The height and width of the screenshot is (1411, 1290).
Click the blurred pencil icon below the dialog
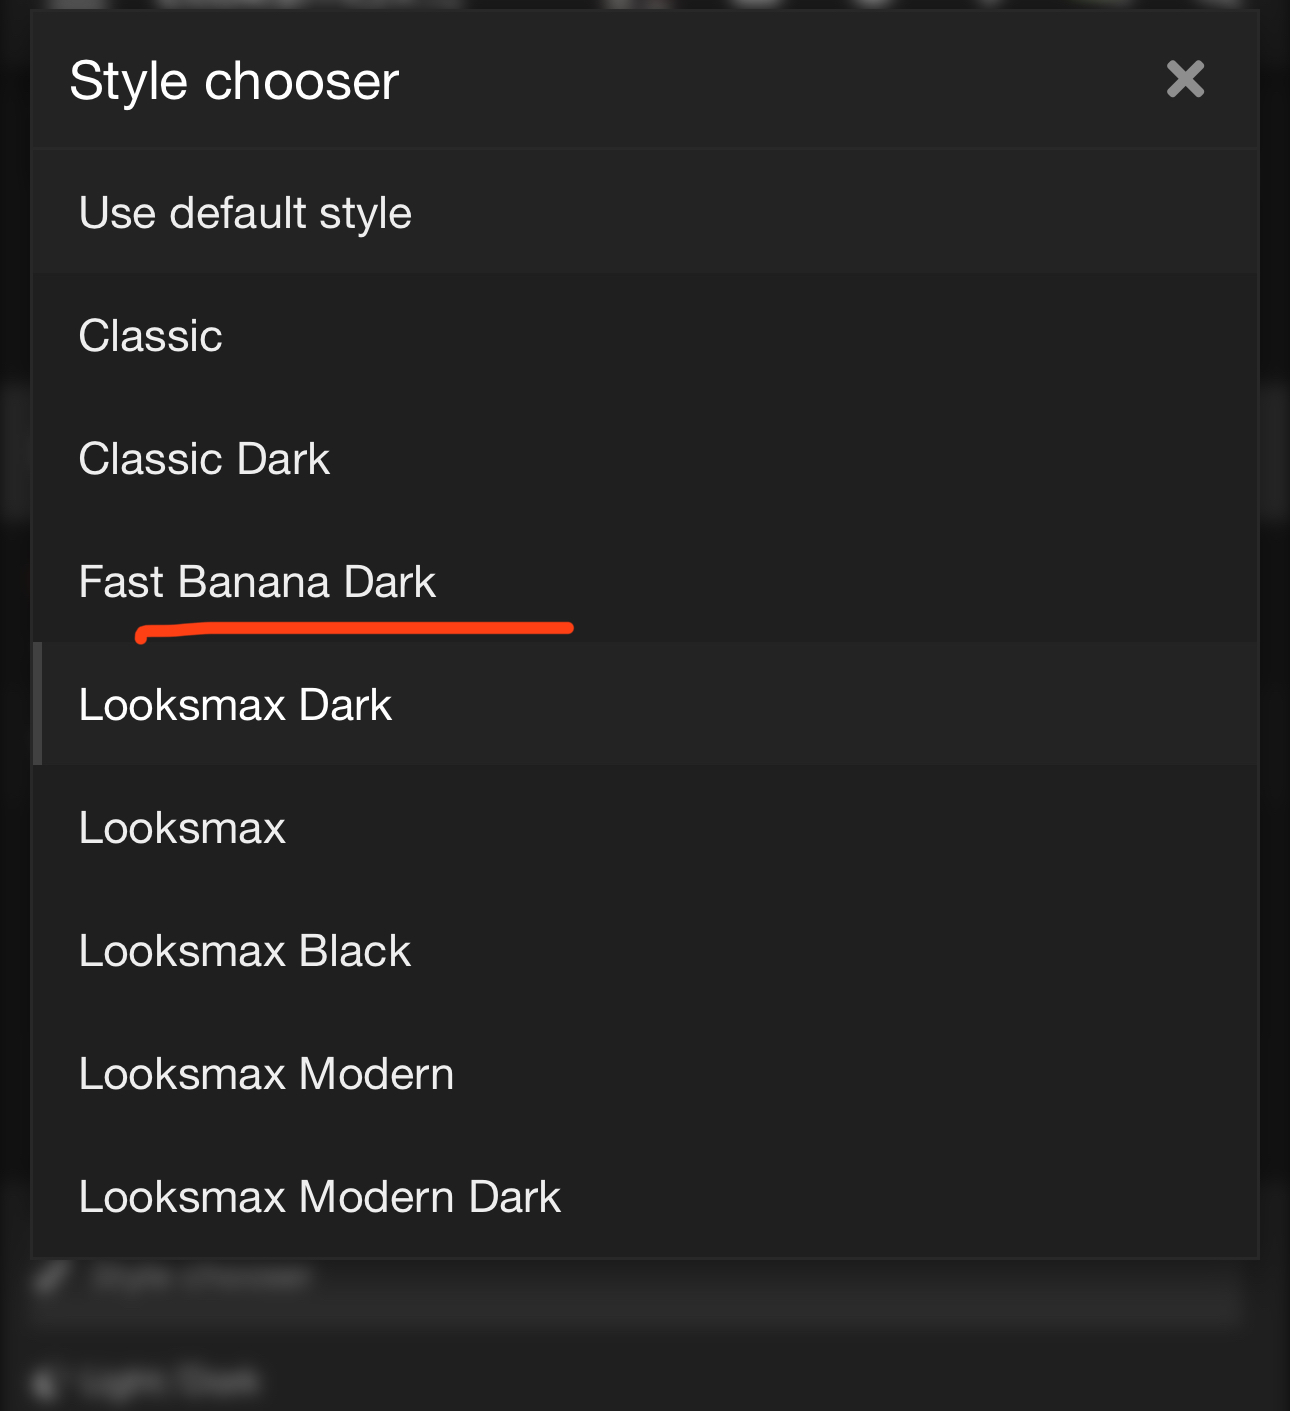(x=52, y=1278)
